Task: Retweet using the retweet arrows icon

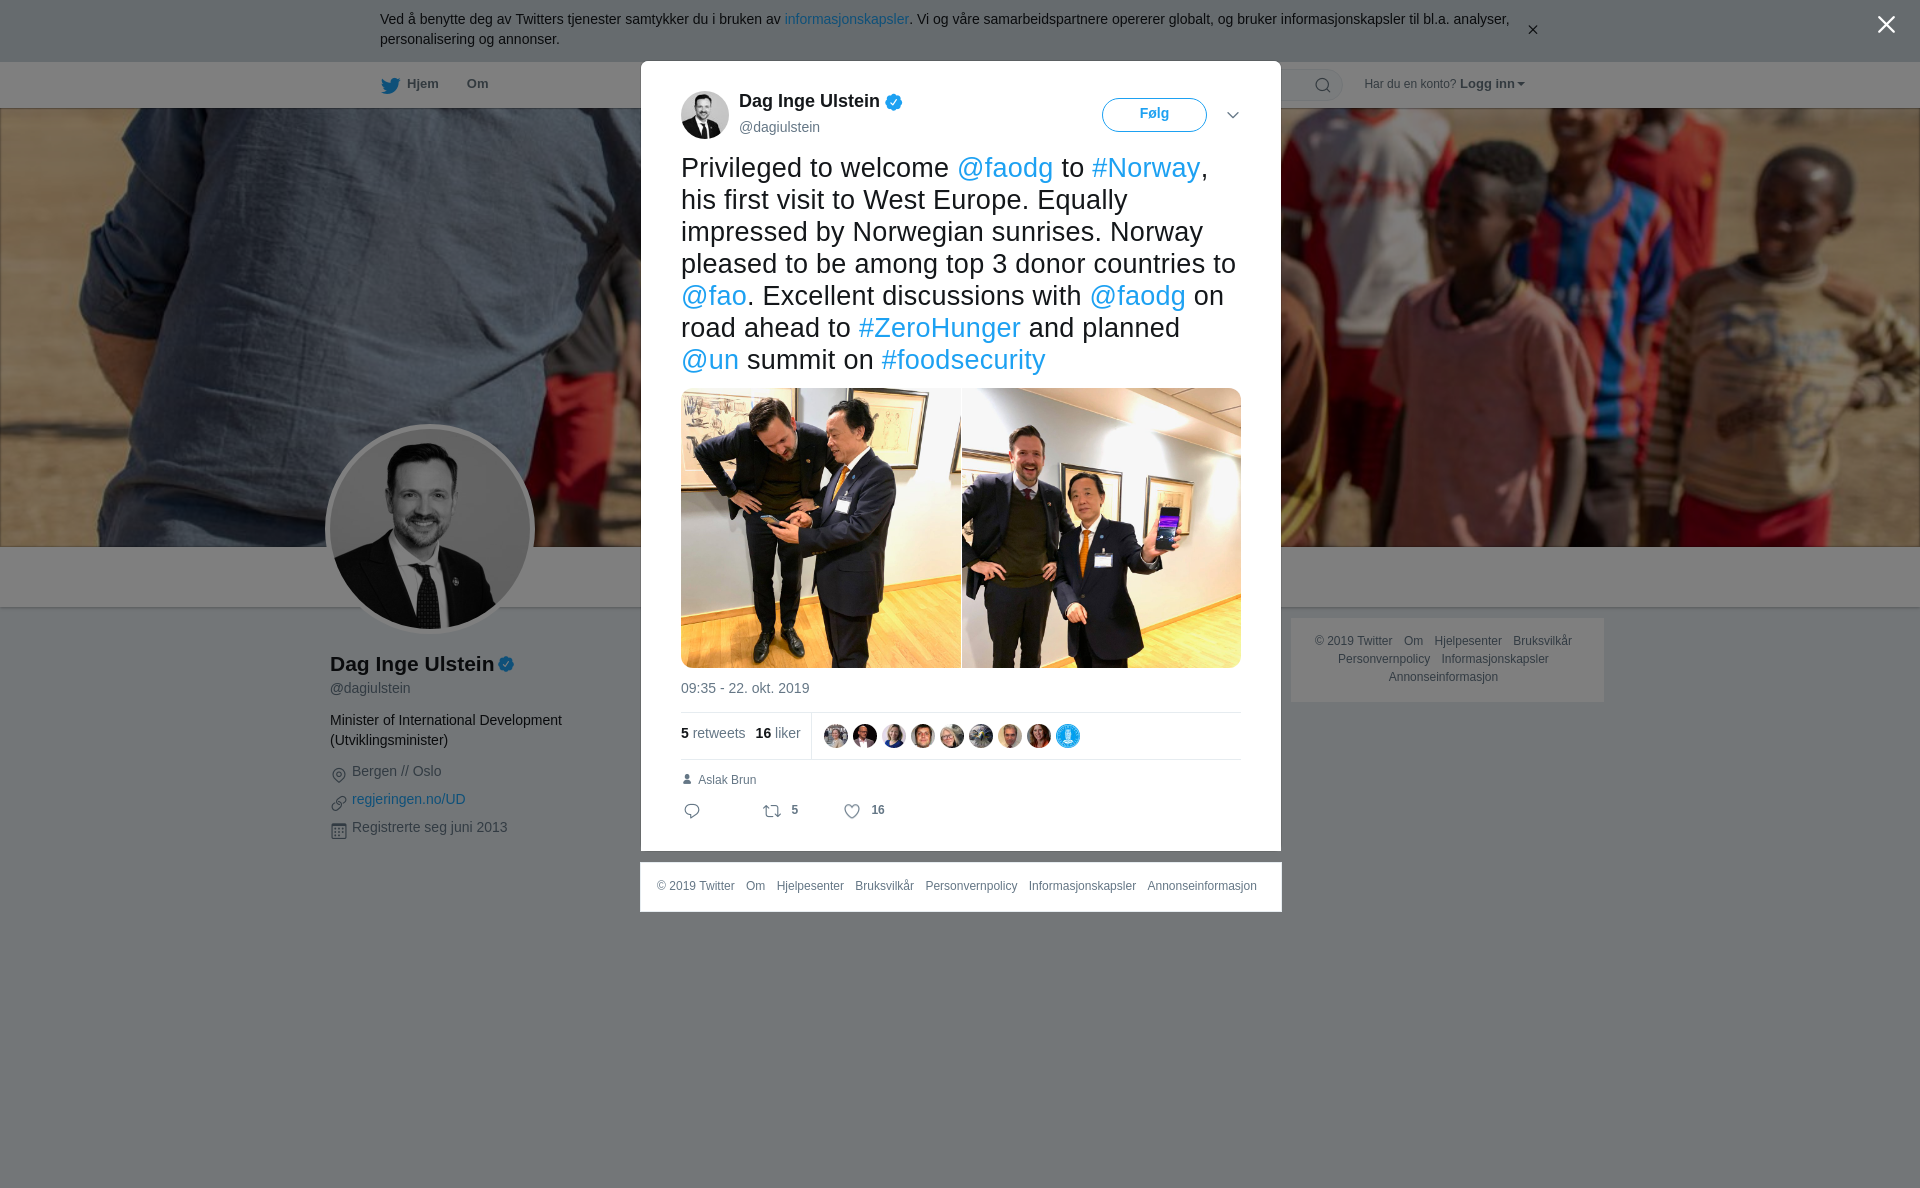Action: coord(772,811)
